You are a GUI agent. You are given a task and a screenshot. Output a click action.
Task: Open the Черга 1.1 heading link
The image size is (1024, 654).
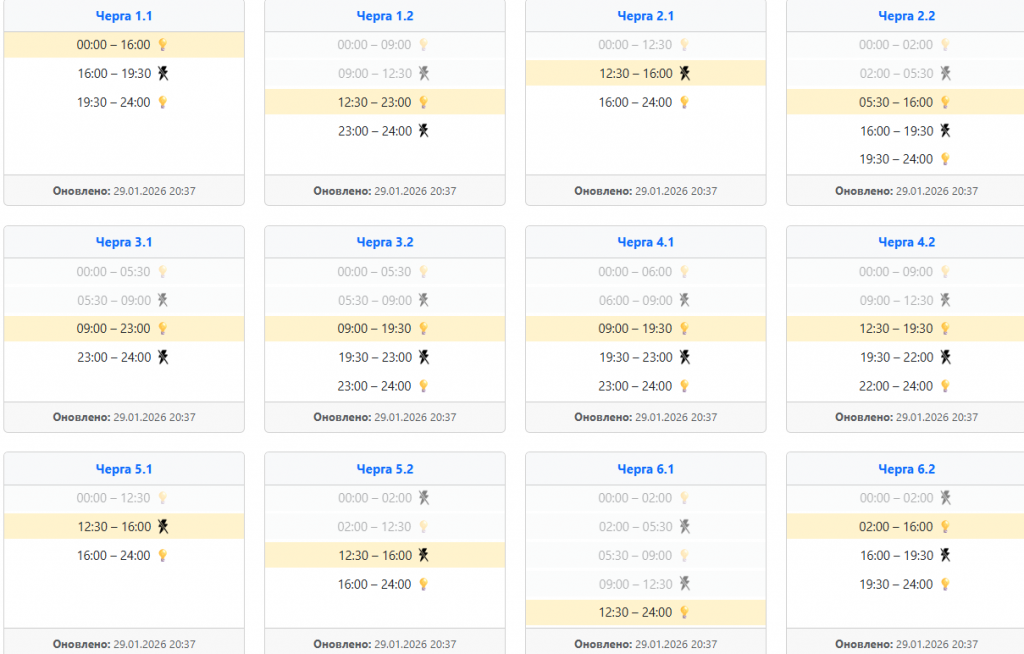pyautogui.click(x=124, y=16)
